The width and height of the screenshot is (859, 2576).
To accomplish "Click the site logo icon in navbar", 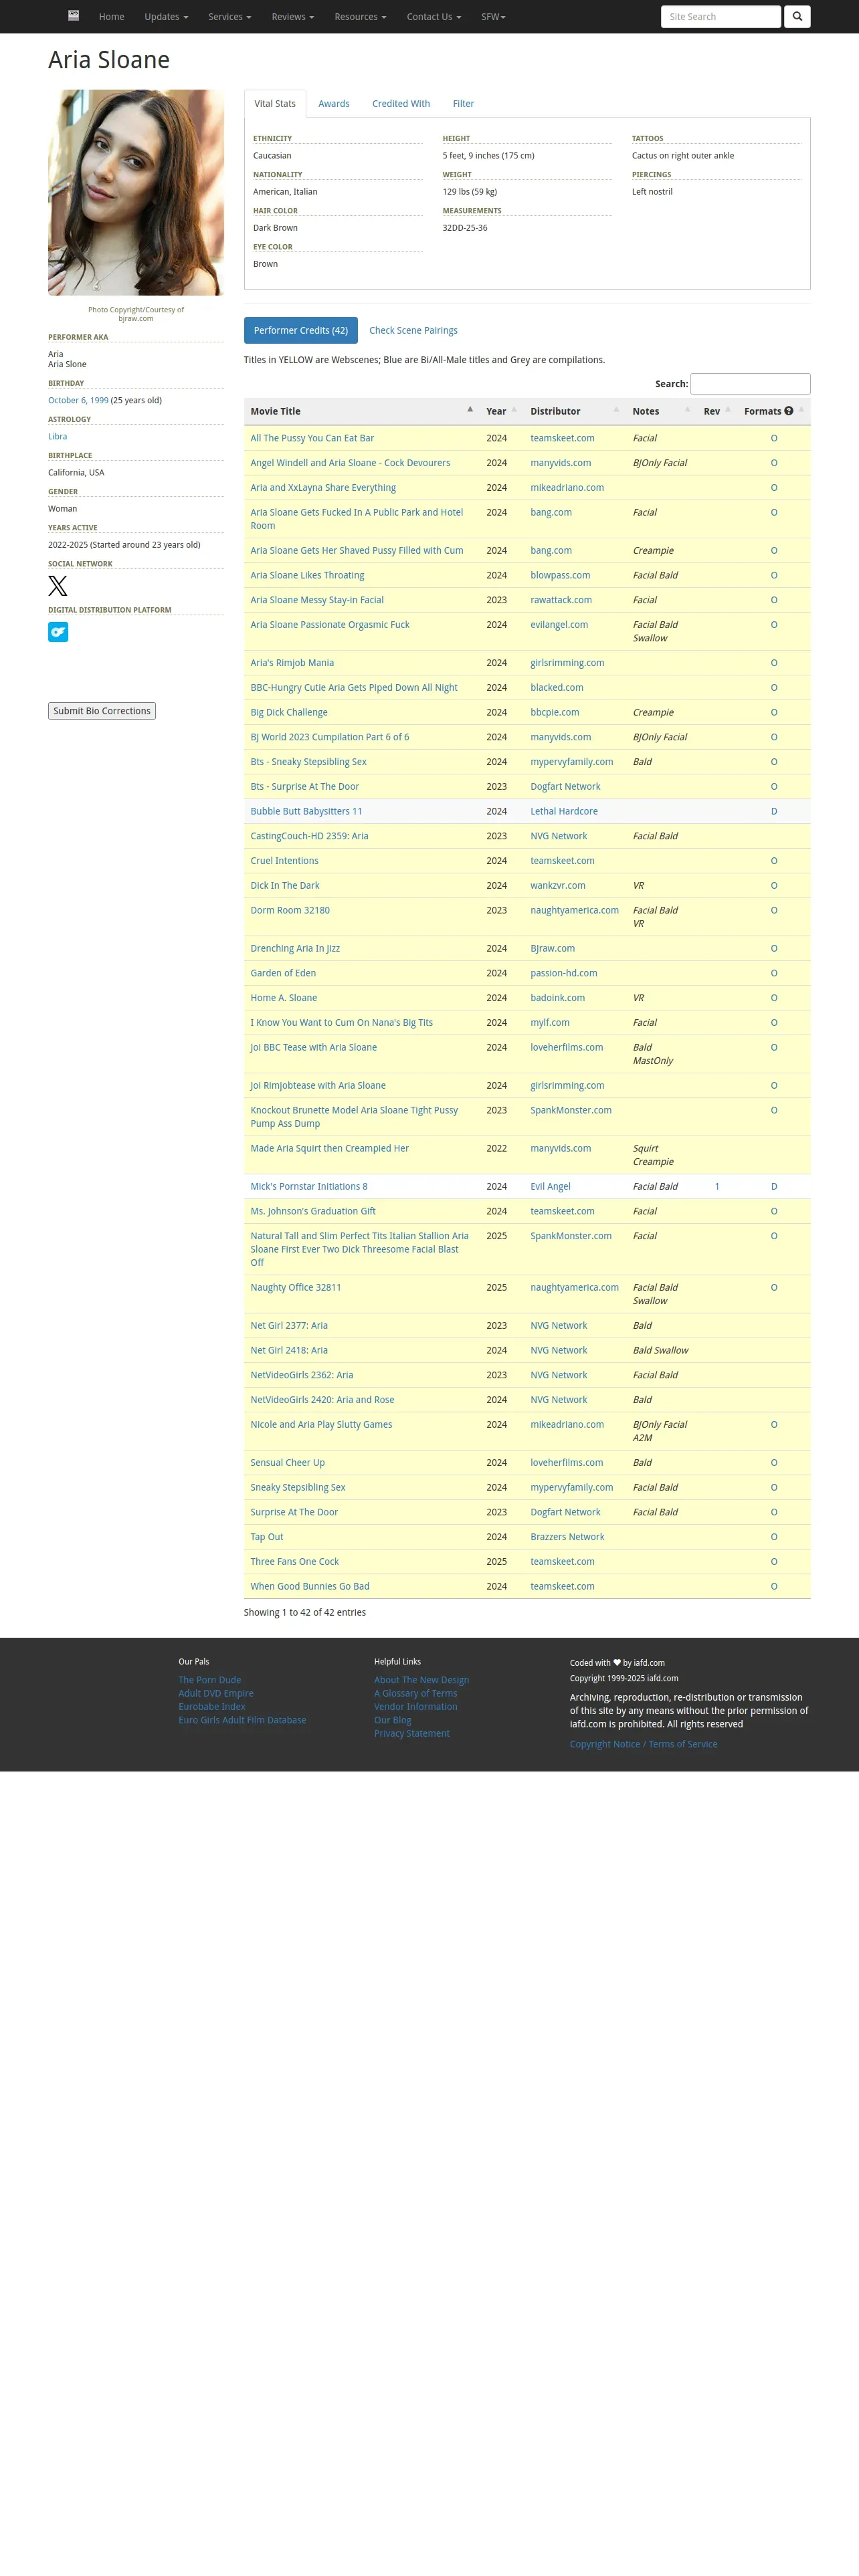I will (x=73, y=15).
